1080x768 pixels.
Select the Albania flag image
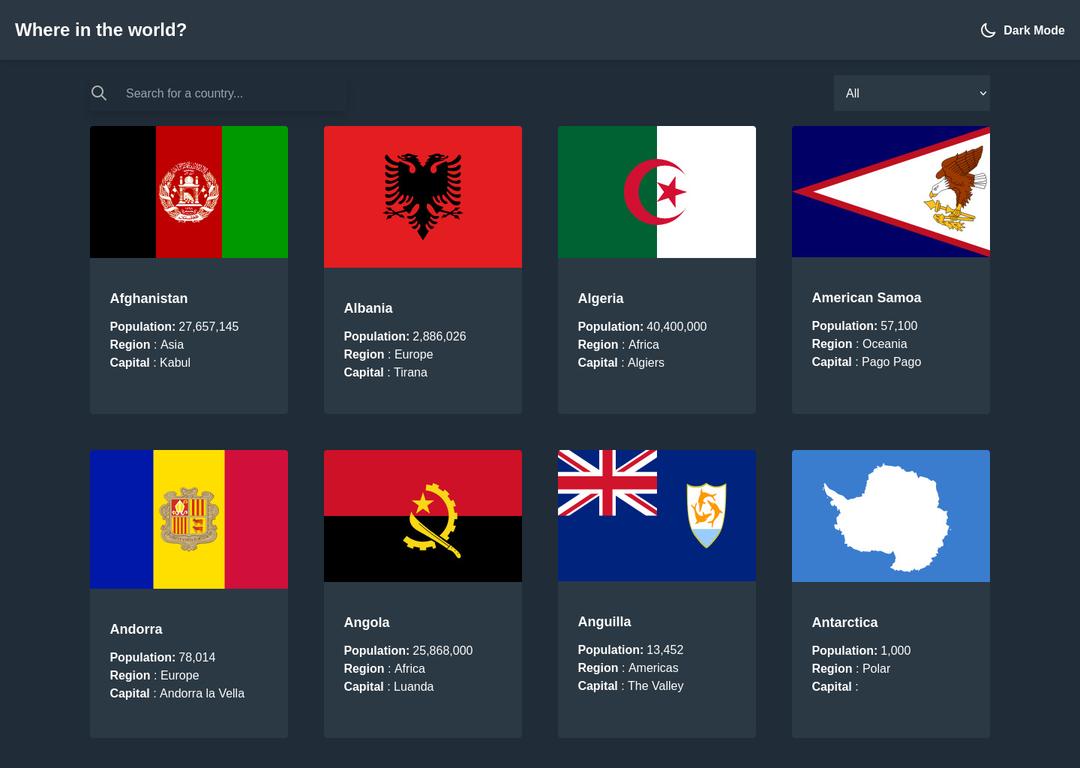coord(423,197)
